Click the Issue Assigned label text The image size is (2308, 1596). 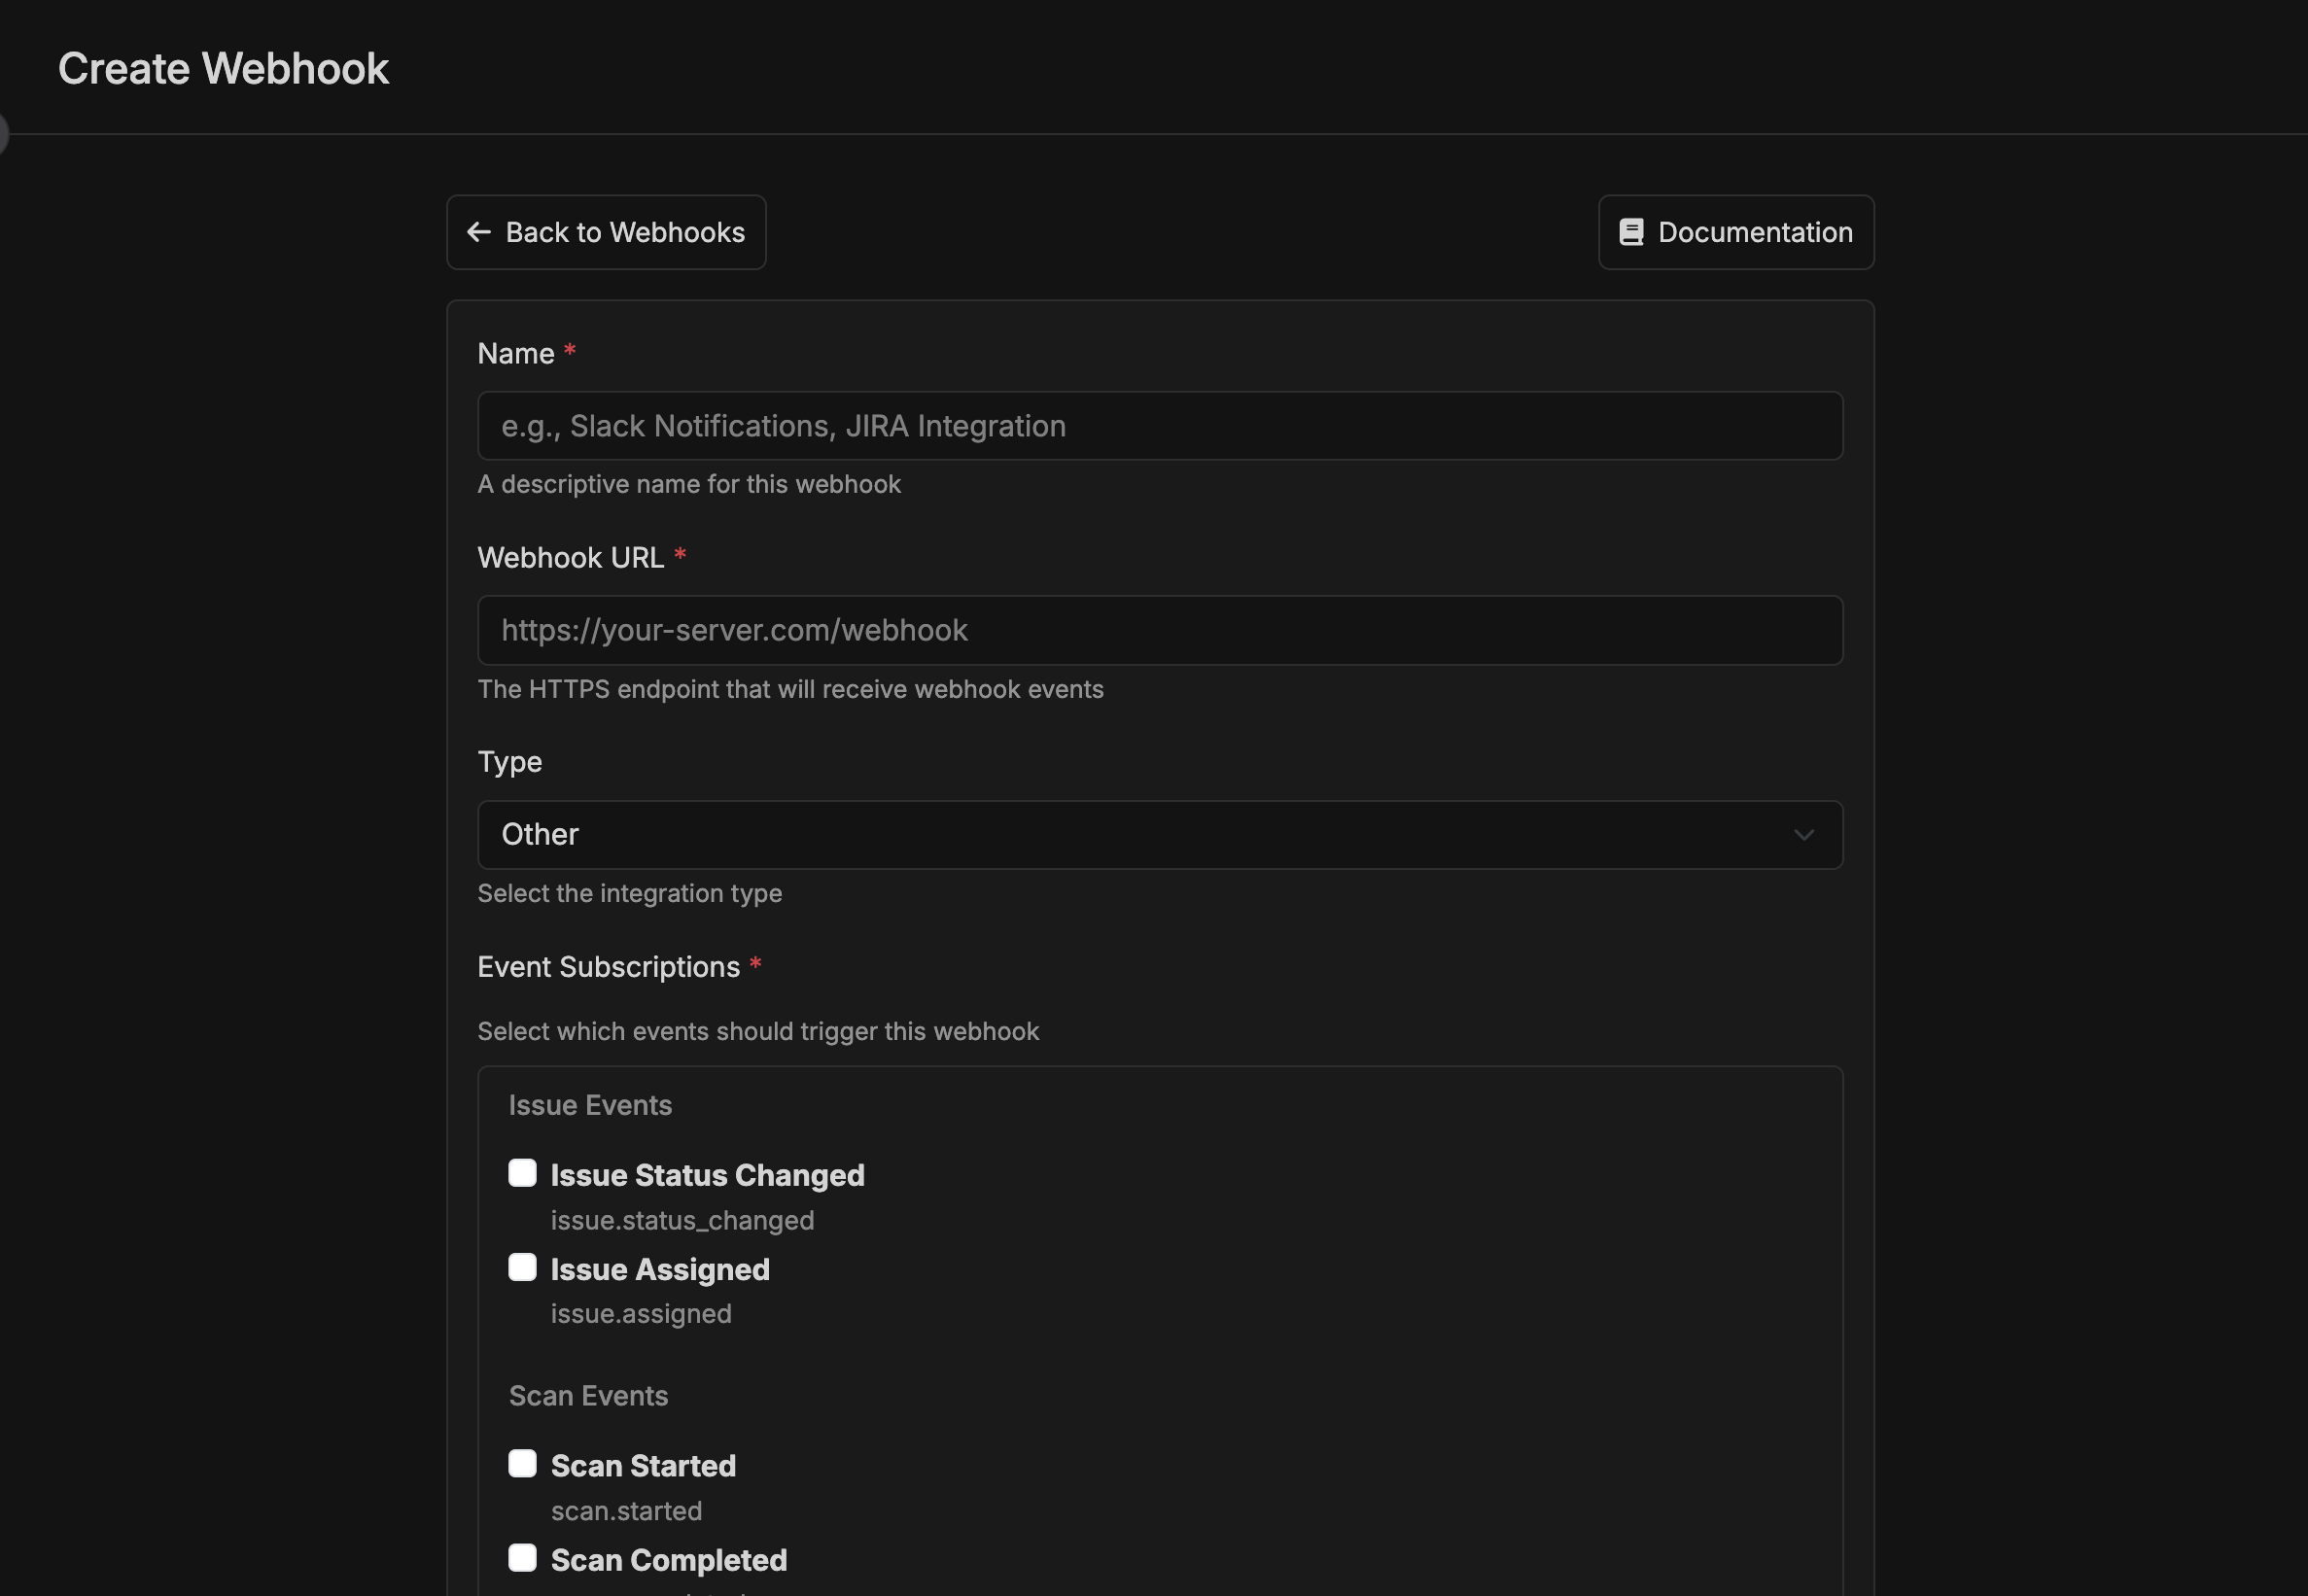(x=659, y=1269)
